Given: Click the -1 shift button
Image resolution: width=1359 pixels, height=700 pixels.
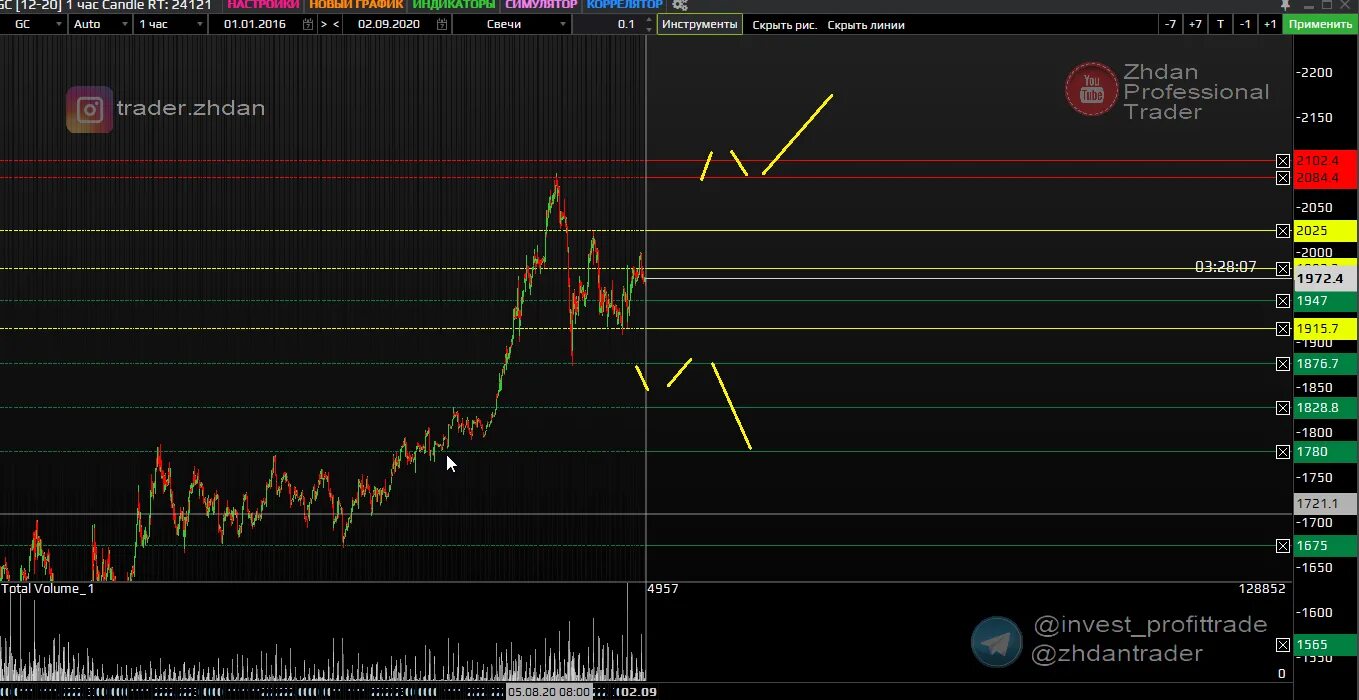Looking at the screenshot, I should click(1245, 24).
